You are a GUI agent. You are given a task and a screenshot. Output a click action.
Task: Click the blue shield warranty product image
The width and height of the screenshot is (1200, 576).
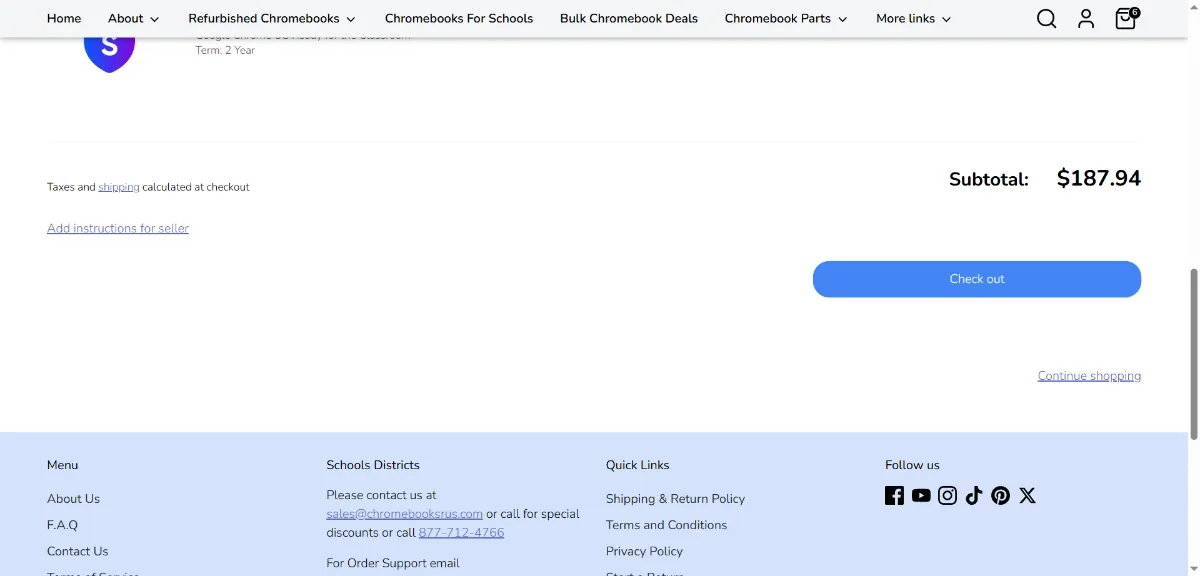[109, 55]
